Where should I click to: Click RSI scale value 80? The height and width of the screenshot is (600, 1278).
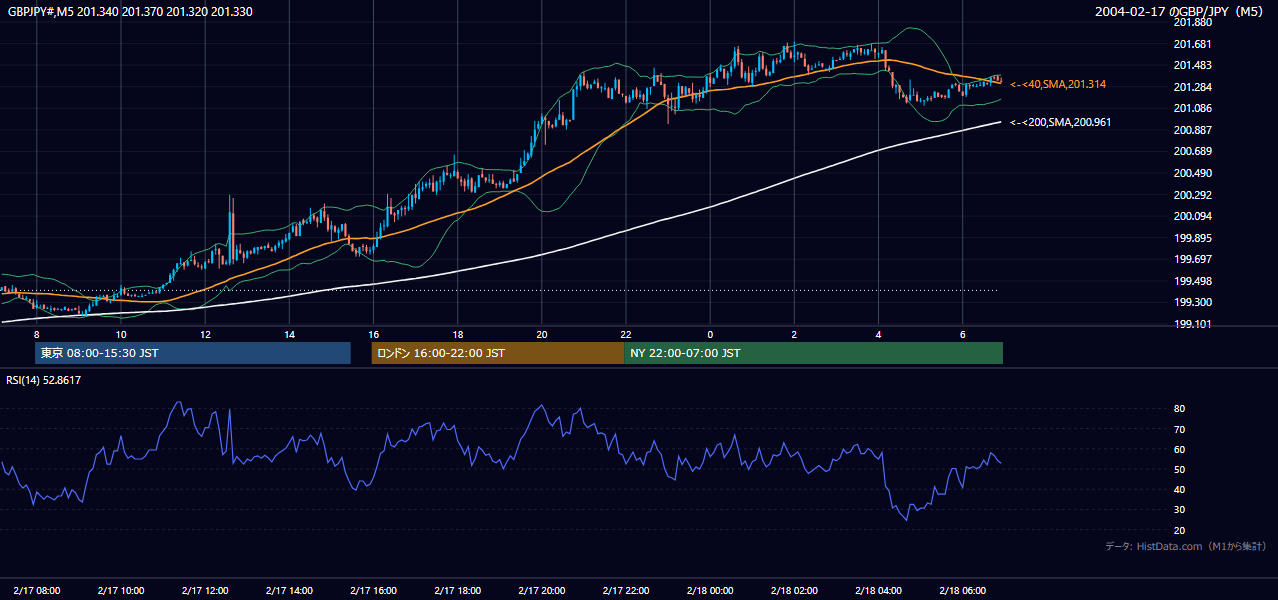pyautogui.click(x=1179, y=409)
